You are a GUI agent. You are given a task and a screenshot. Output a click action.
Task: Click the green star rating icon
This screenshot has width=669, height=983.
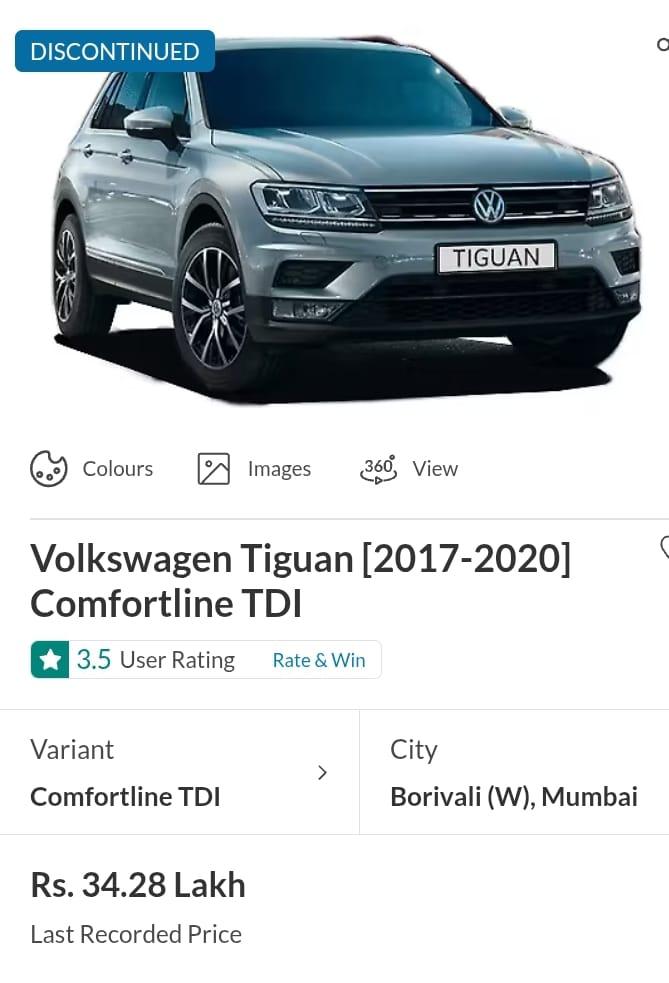(x=50, y=660)
